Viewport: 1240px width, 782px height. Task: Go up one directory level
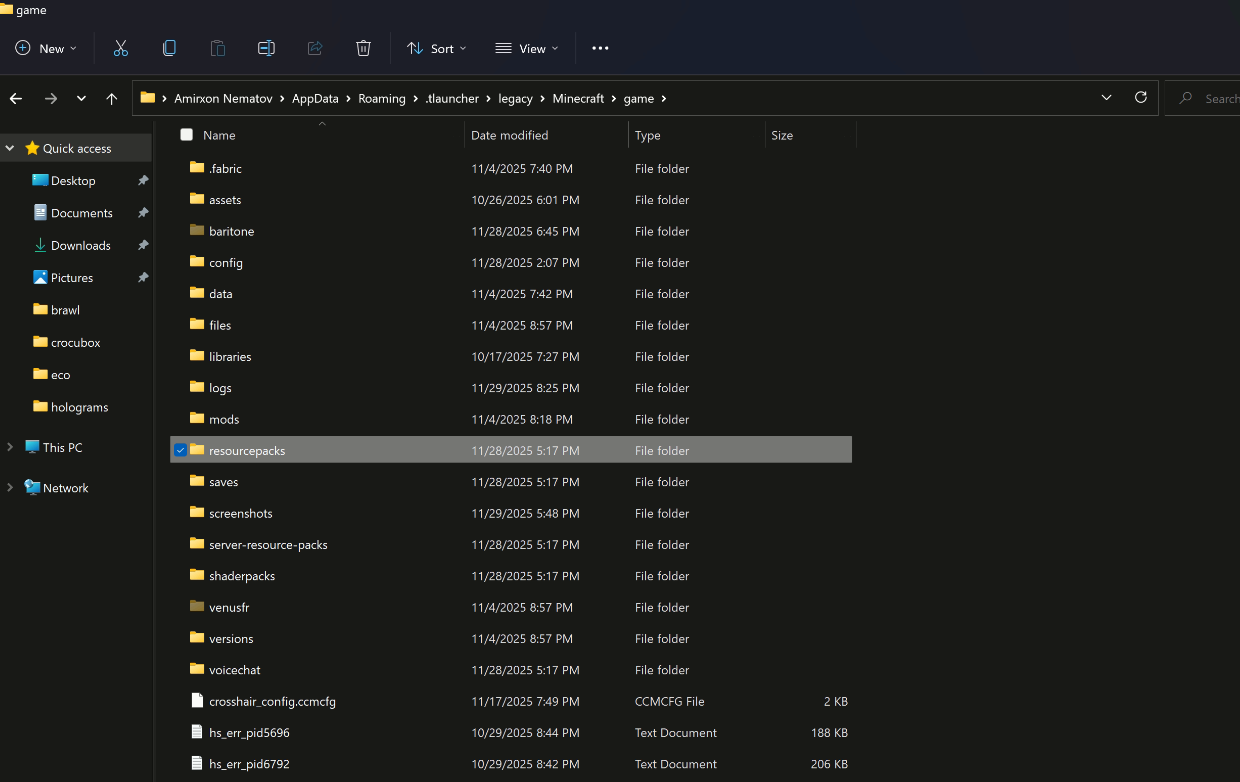pos(112,99)
